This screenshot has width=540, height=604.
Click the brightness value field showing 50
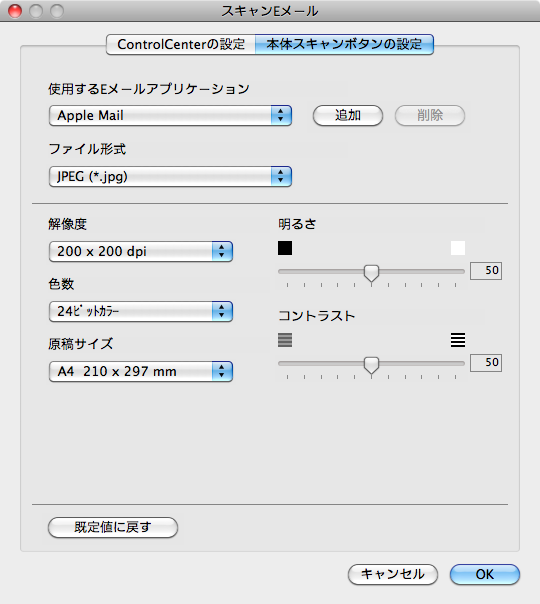click(x=486, y=270)
